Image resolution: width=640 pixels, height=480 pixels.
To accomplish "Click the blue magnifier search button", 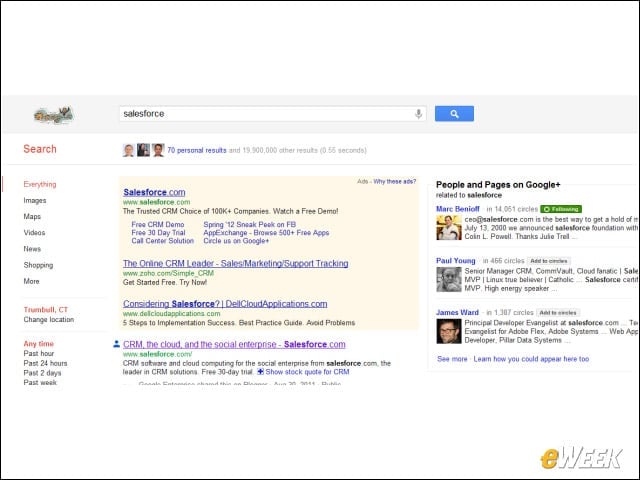I will click(x=454, y=114).
